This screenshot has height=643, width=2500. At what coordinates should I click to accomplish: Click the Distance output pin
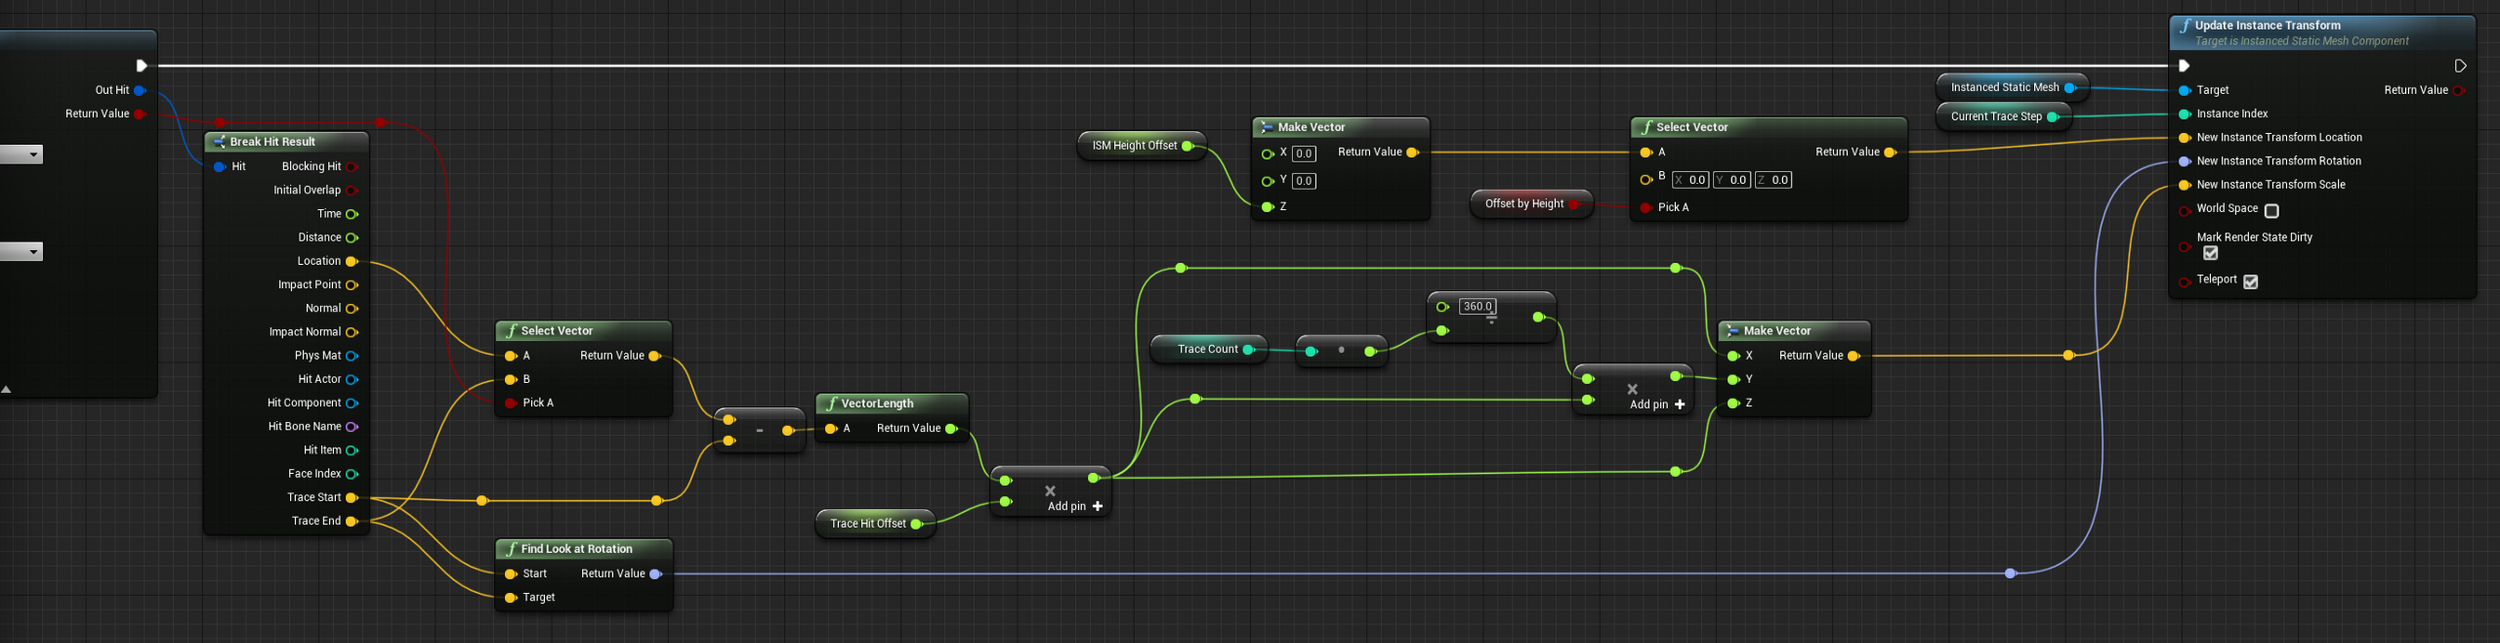(x=352, y=238)
